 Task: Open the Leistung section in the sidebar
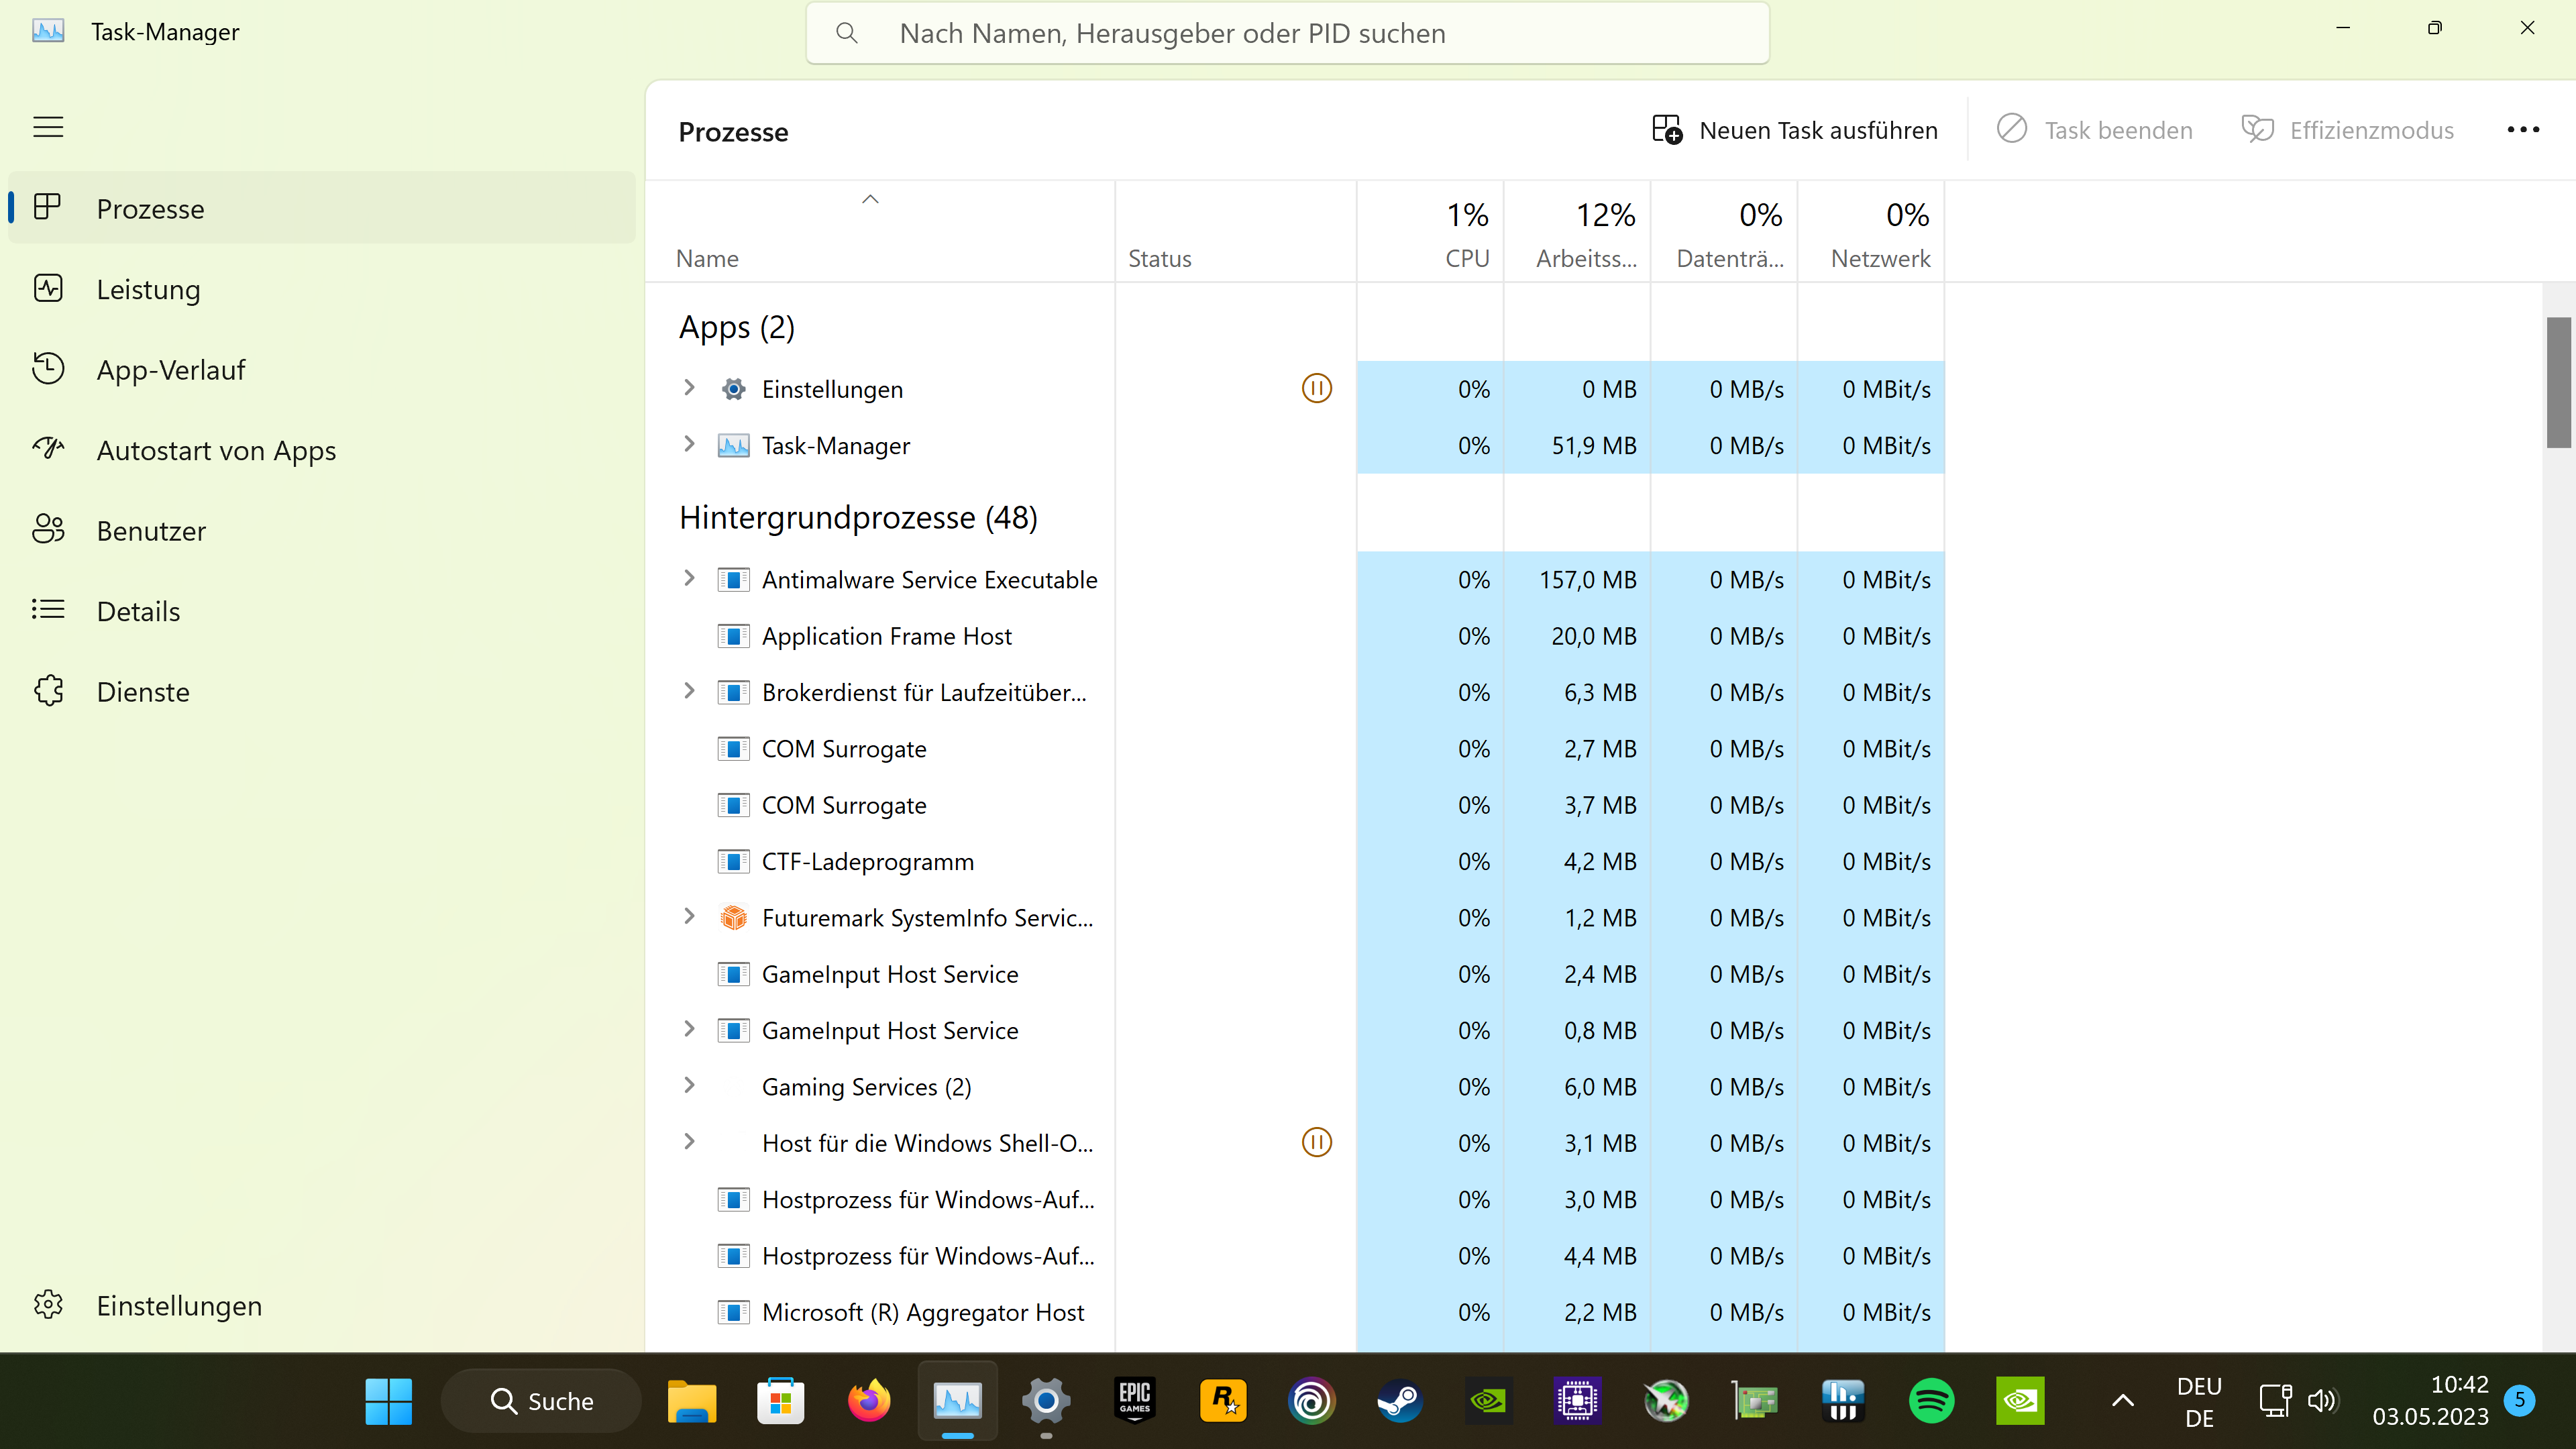148,289
